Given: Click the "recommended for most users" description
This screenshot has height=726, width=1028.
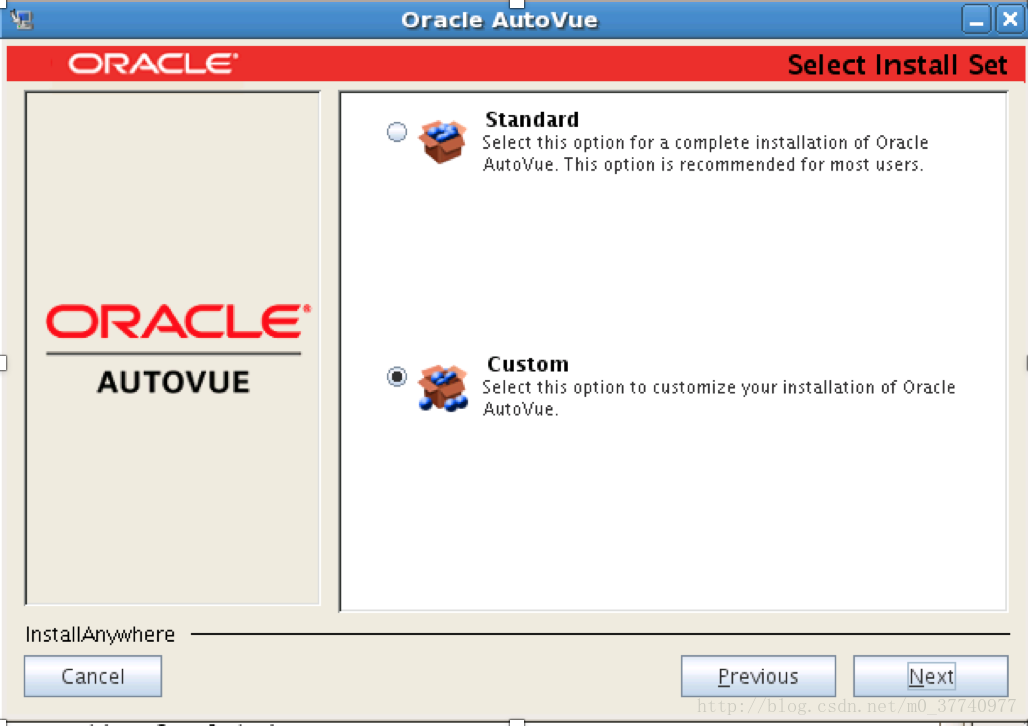Looking at the screenshot, I should pos(703,153).
